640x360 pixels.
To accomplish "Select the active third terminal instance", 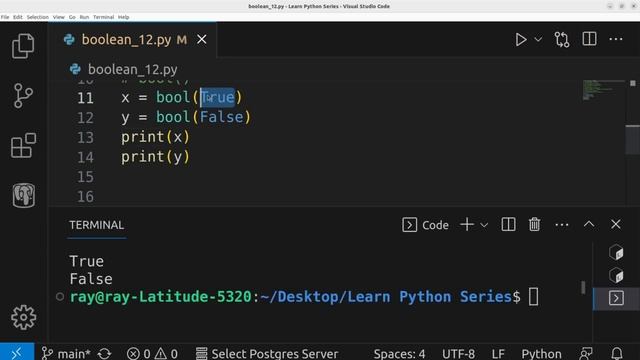I will 616,298.
